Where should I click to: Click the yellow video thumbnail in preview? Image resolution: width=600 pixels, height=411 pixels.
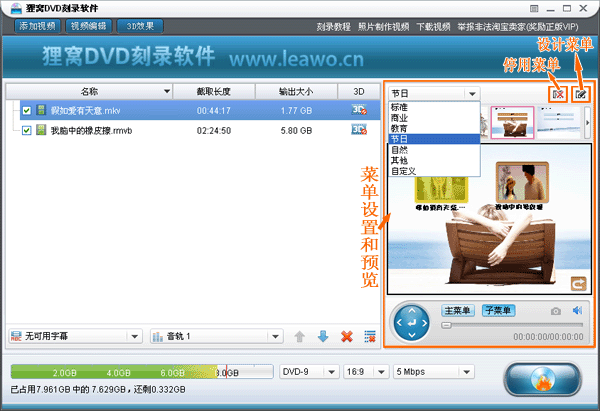(x=441, y=190)
